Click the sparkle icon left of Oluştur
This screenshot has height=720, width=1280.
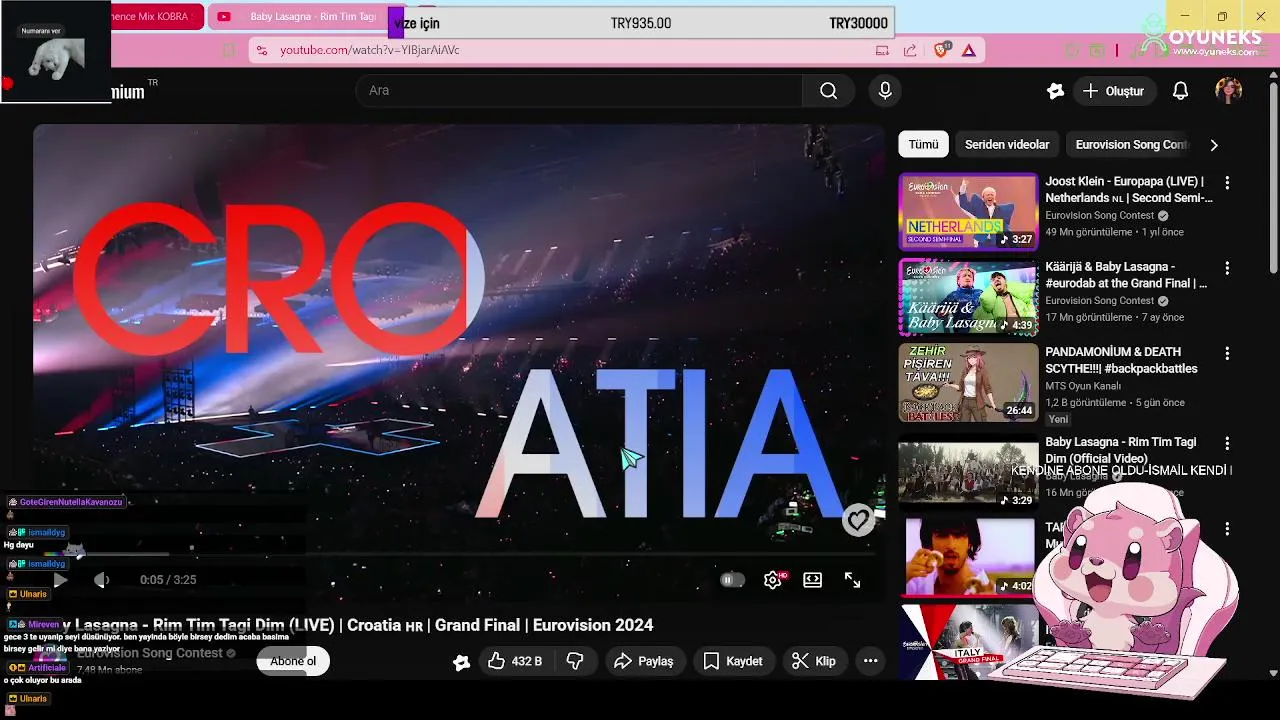click(x=1055, y=91)
